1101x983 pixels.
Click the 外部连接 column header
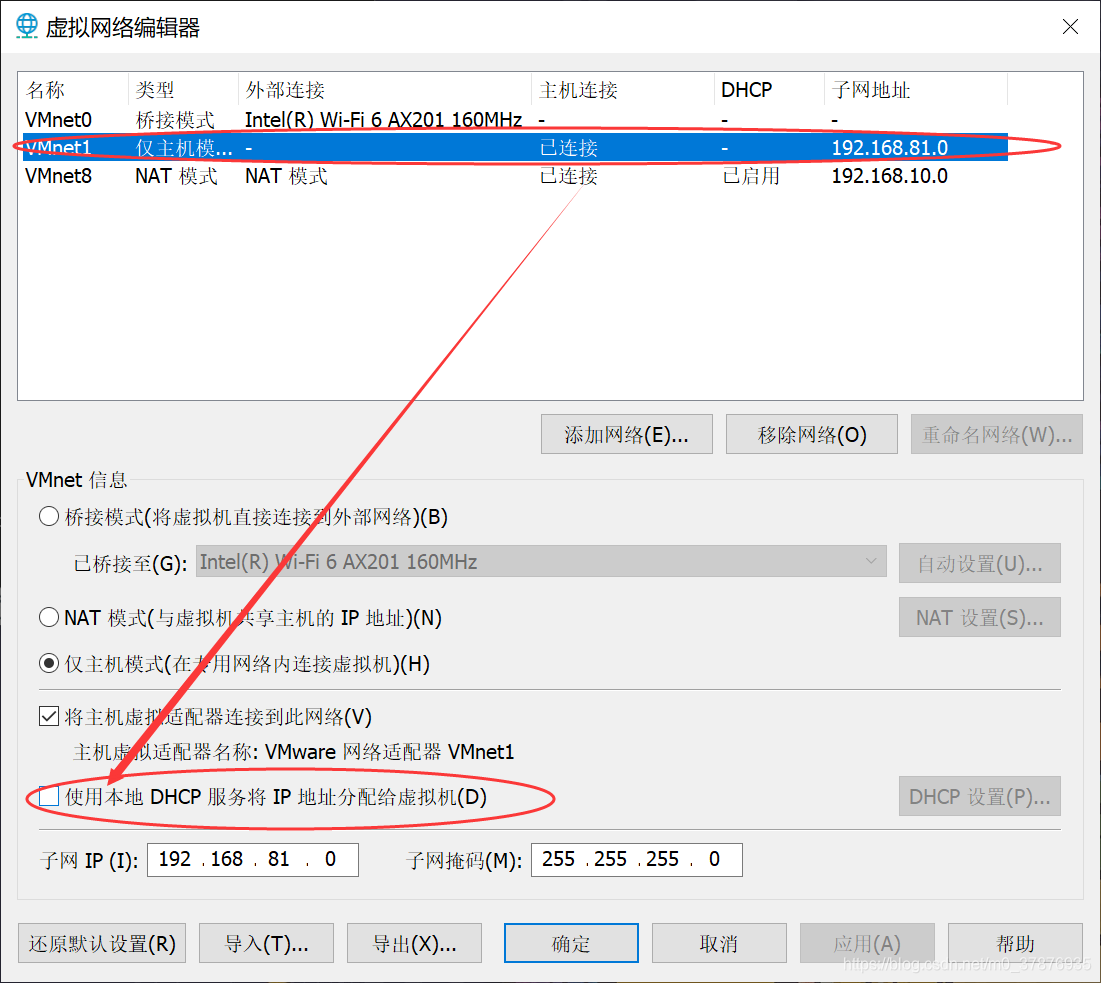point(385,90)
